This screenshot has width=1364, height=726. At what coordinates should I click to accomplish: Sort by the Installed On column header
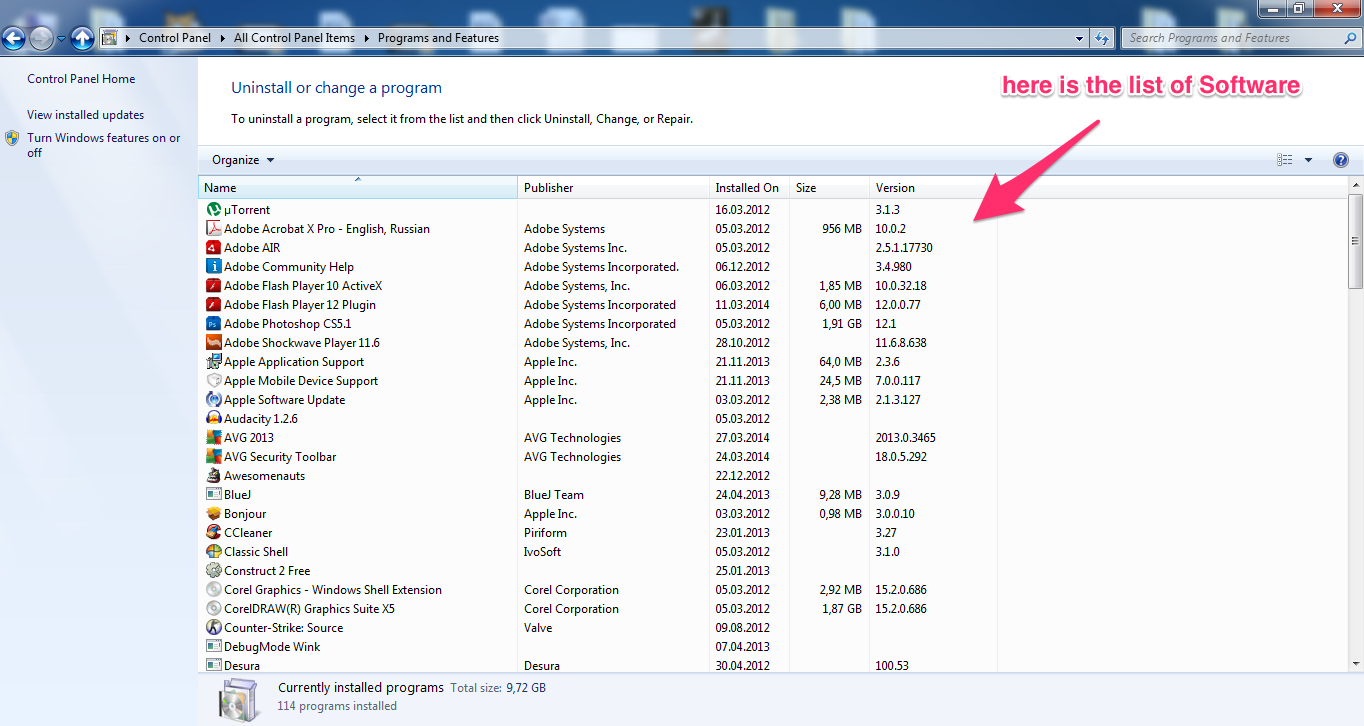tap(749, 187)
